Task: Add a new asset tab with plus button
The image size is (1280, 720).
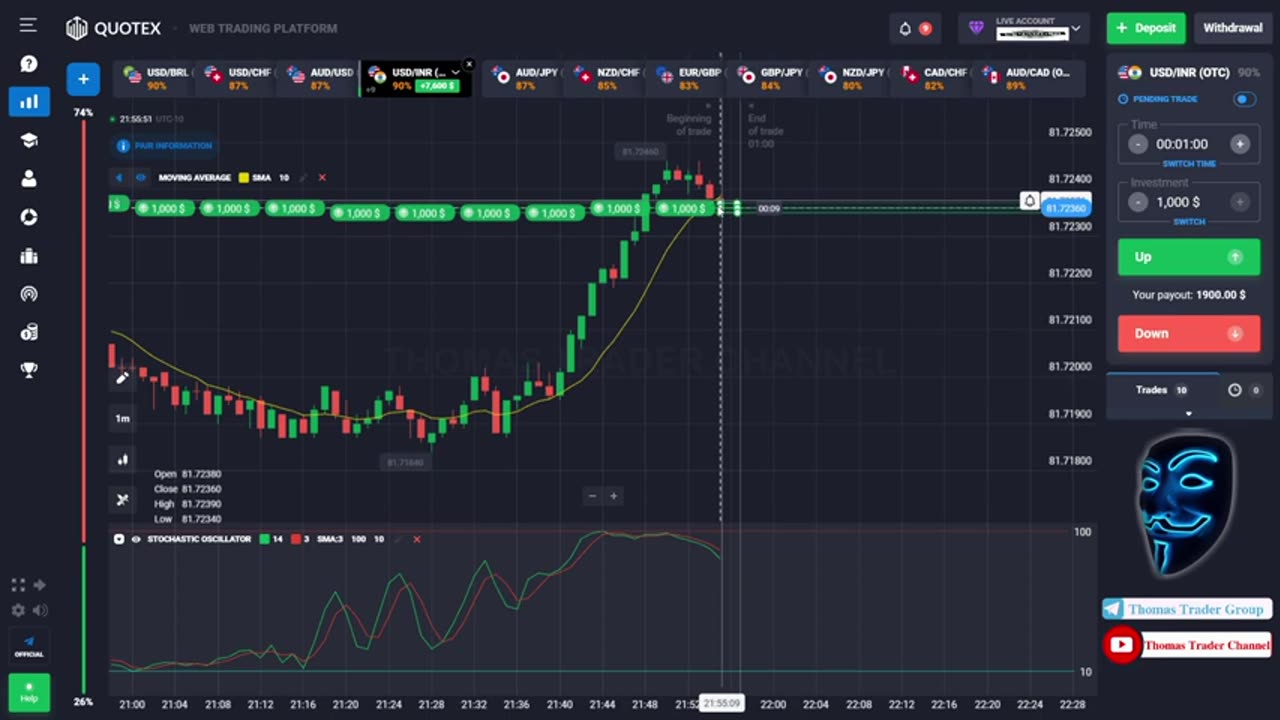Action: pyautogui.click(x=83, y=79)
